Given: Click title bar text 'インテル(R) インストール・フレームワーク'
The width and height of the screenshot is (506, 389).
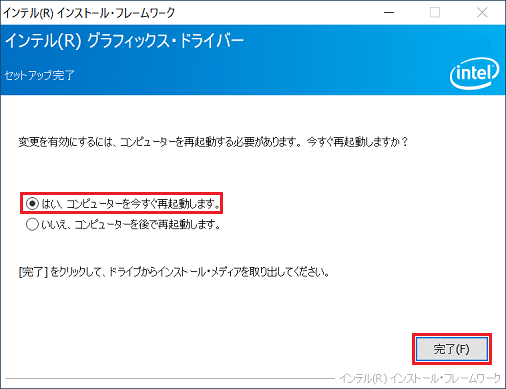Looking at the screenshot, I should (x=89, y=13).
